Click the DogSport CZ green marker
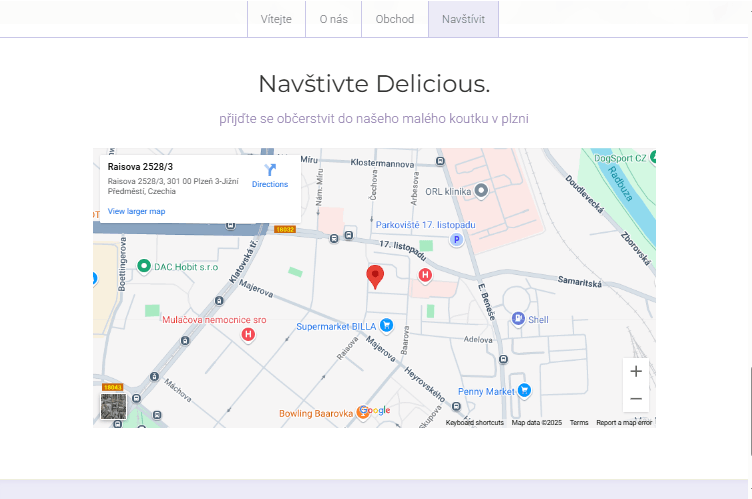The height and width of the screenshot is (499, 752). 653,157
